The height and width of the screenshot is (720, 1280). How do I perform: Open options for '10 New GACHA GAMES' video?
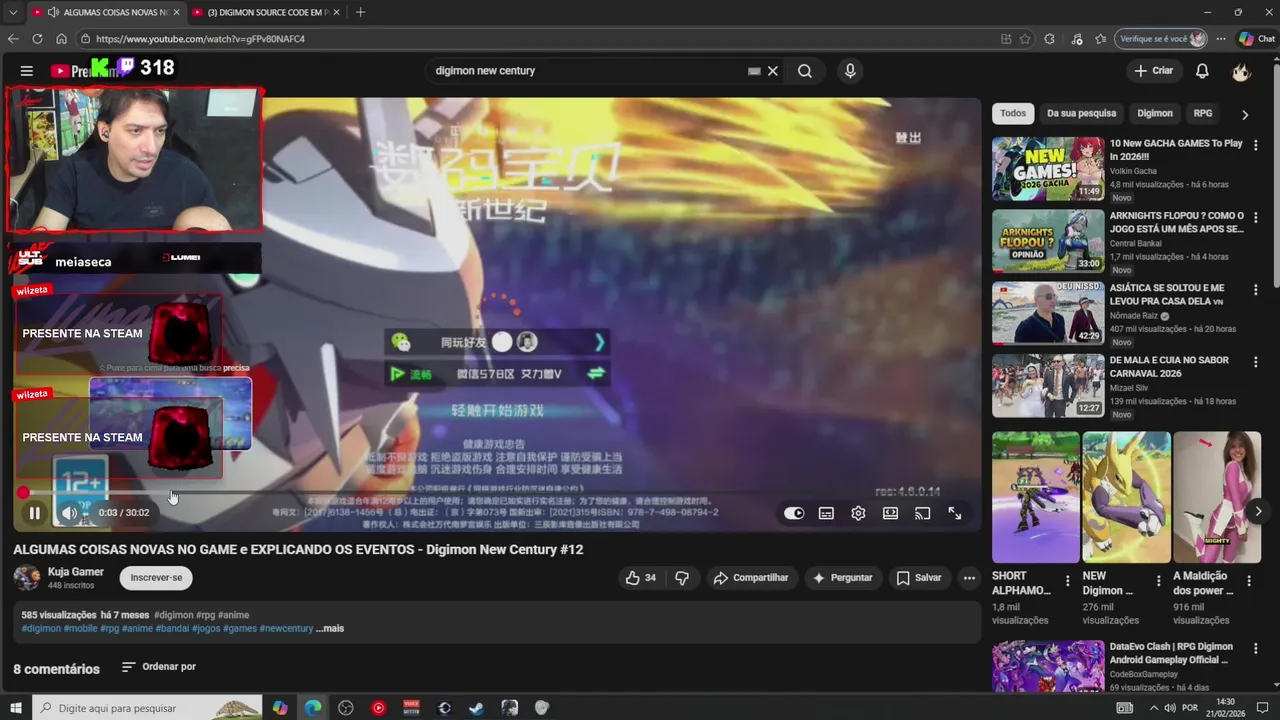pos(1256,145)
